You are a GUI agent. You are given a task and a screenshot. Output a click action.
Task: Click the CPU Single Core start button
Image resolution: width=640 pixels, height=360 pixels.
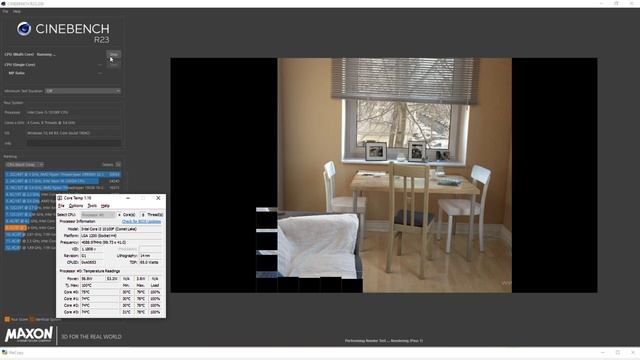[114, 64]
